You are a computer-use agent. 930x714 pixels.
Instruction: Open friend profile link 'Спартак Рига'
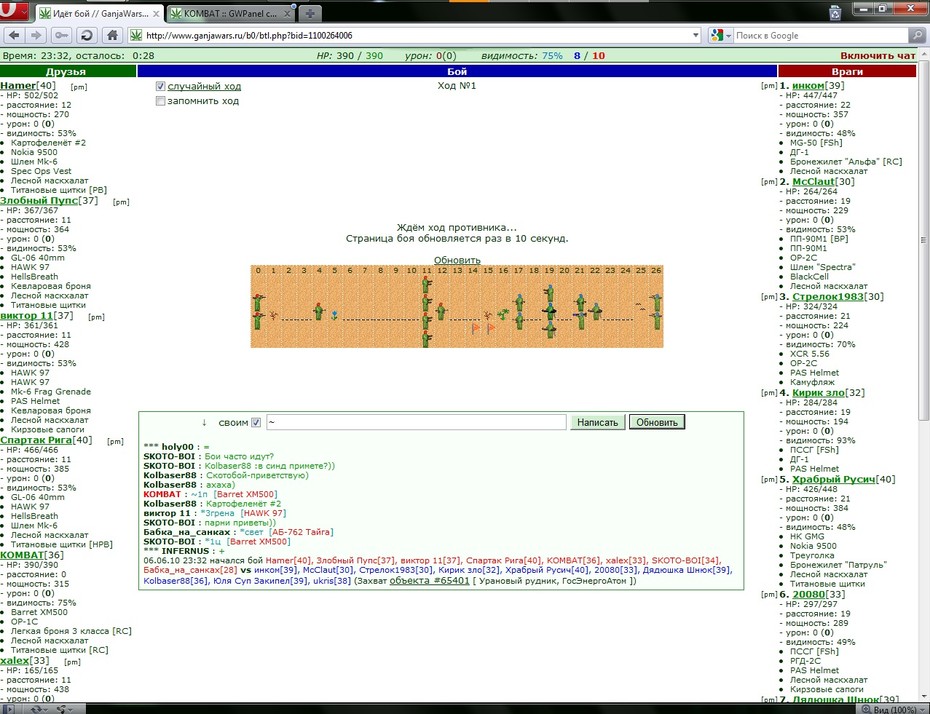(x=36, y=440)
